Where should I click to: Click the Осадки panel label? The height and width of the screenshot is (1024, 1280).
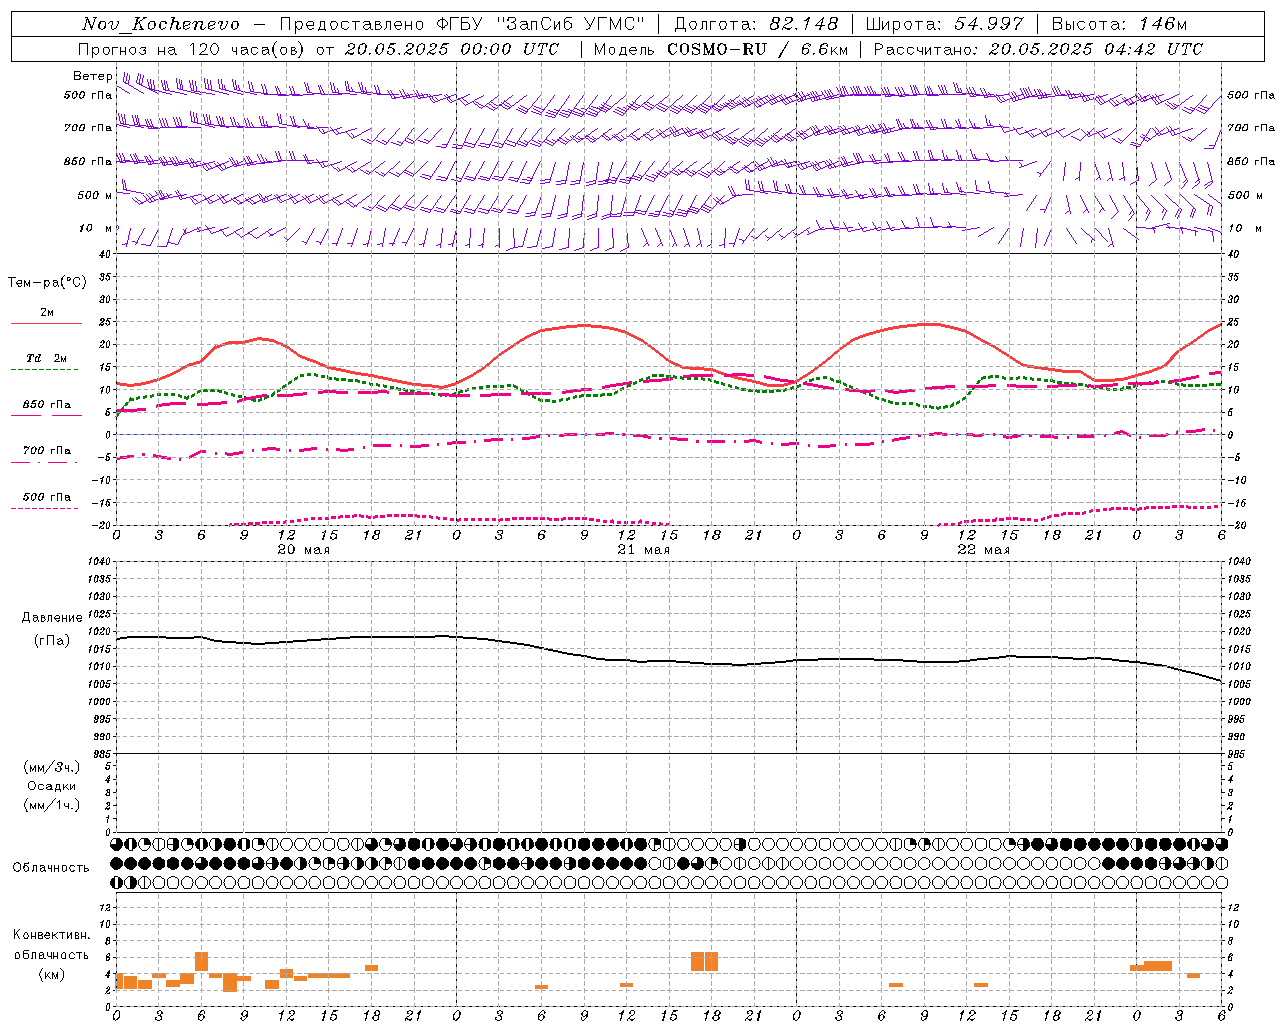52,786
